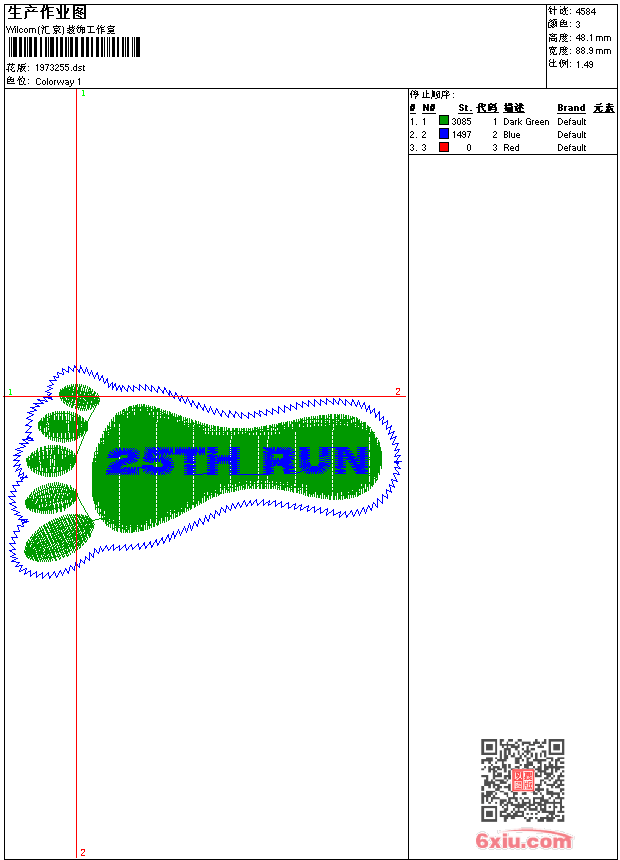
Task: Click the Brand column header
Action: point(571,108)
